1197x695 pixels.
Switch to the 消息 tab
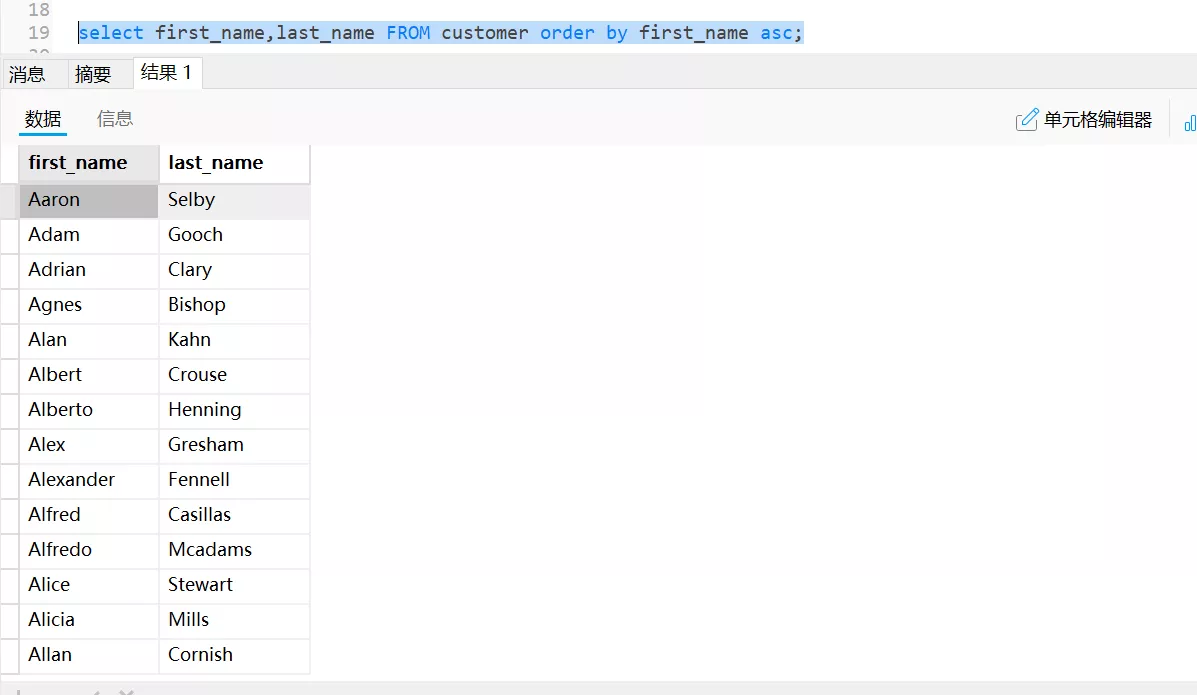27,74
